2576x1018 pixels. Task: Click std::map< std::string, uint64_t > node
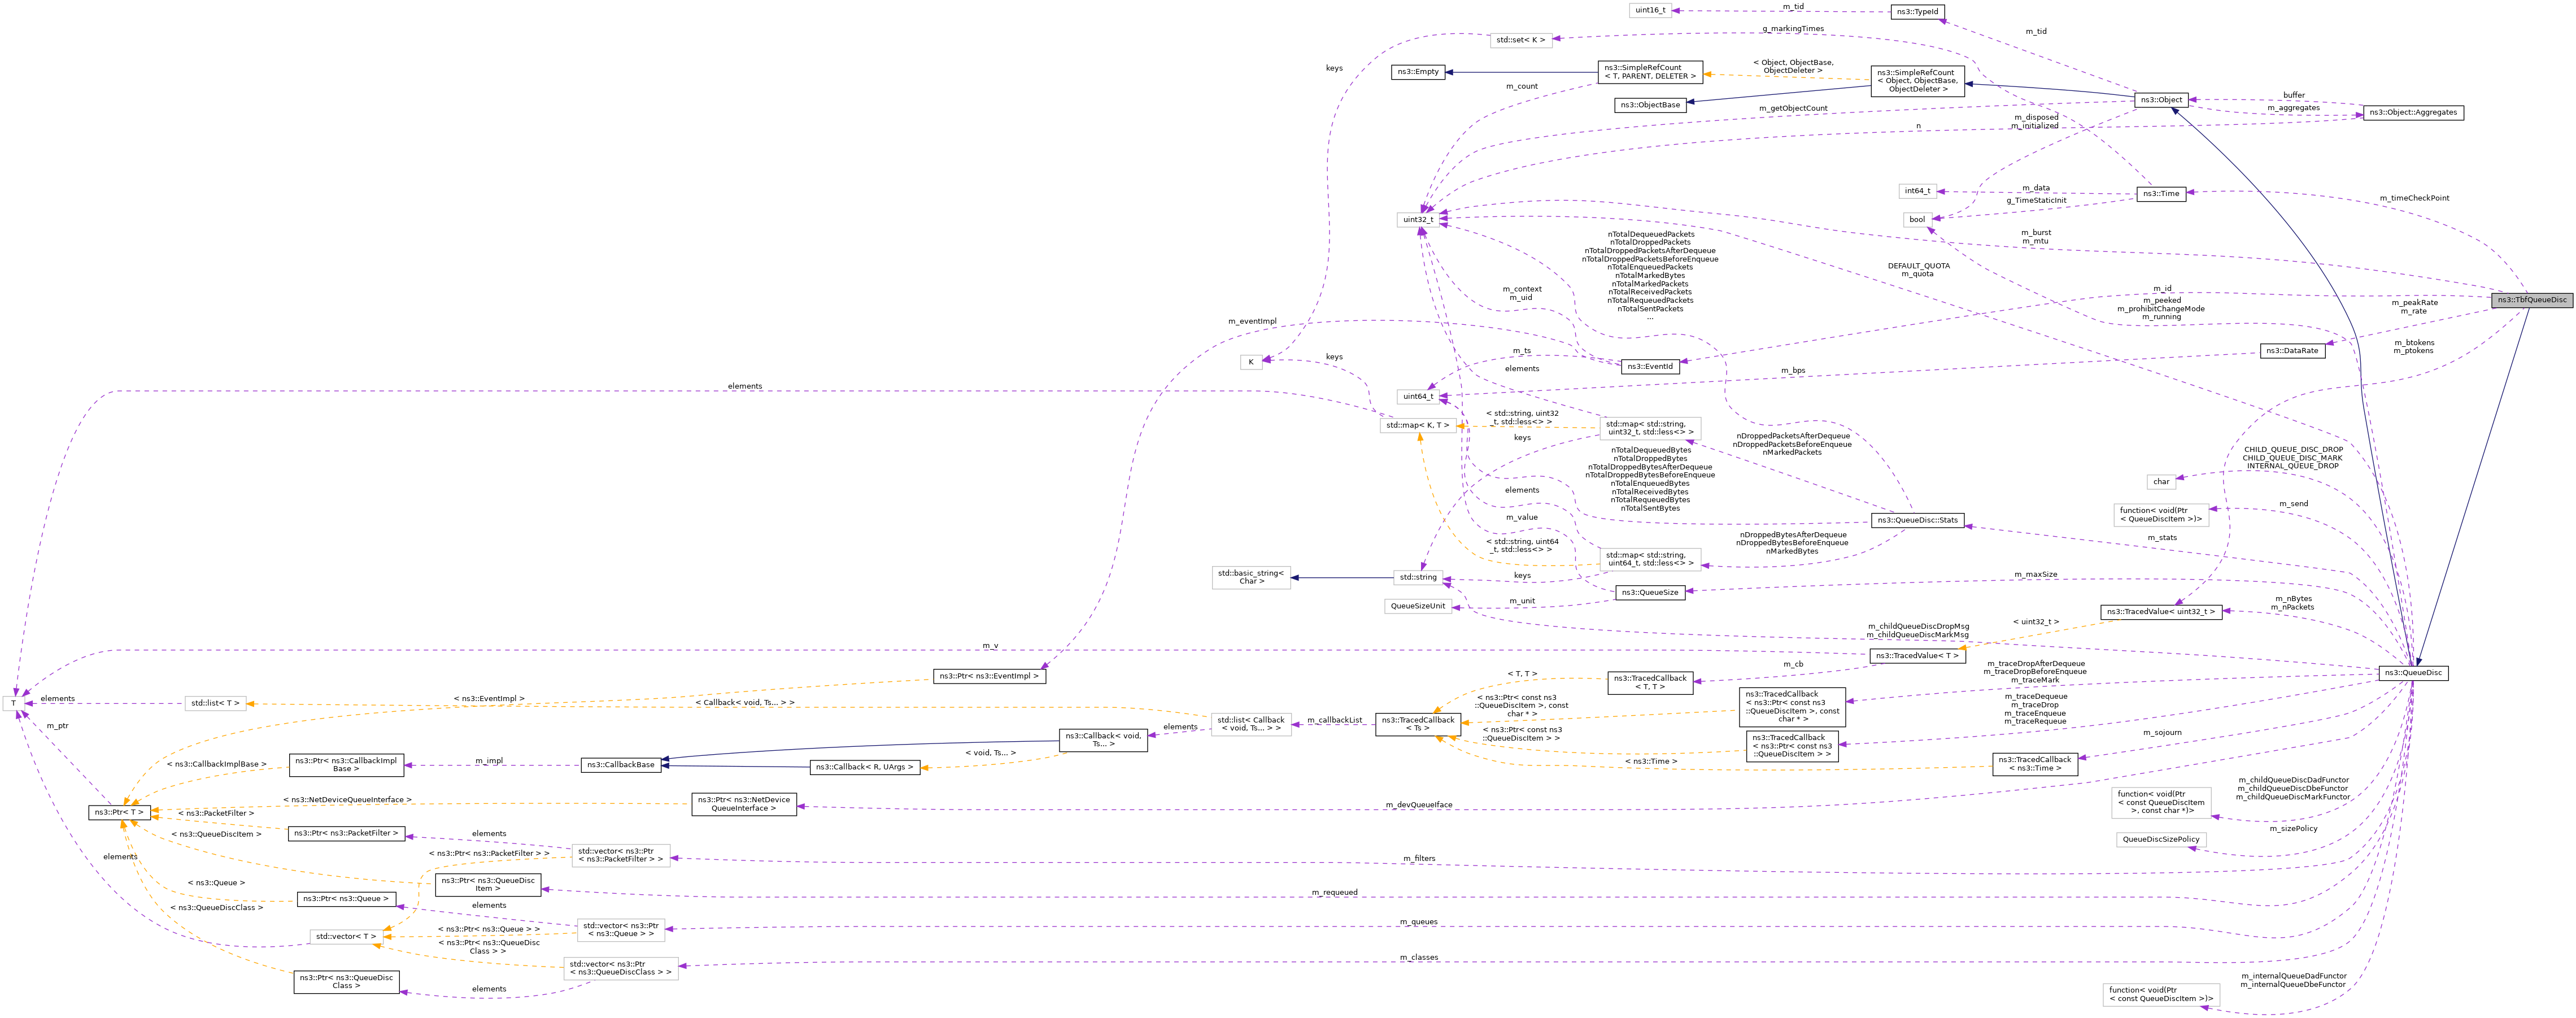1650,559
